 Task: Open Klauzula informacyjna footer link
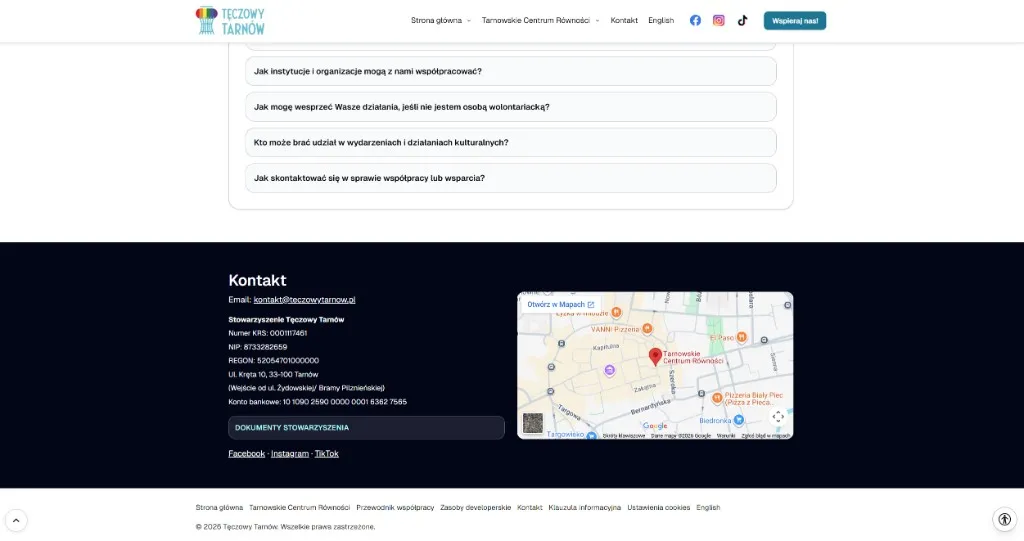[x=584, y=508]
